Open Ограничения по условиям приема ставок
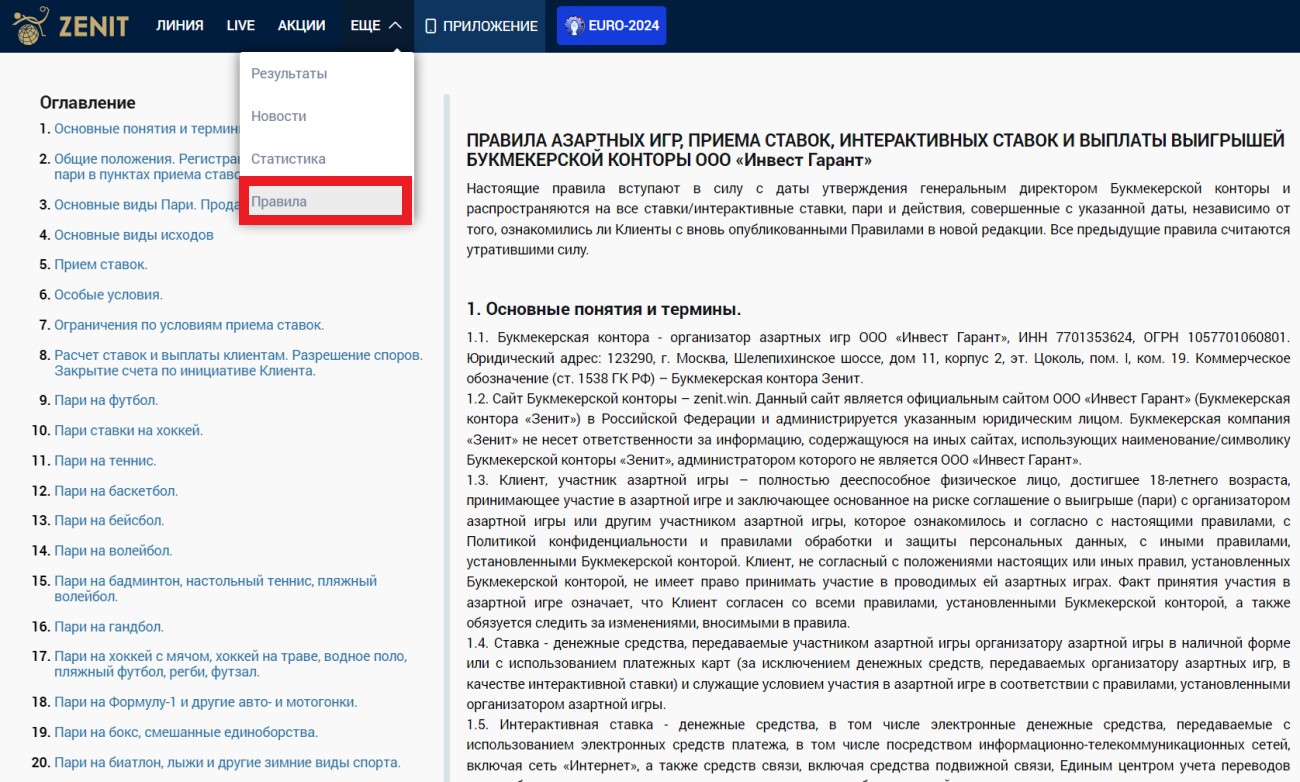 point(189,325)
